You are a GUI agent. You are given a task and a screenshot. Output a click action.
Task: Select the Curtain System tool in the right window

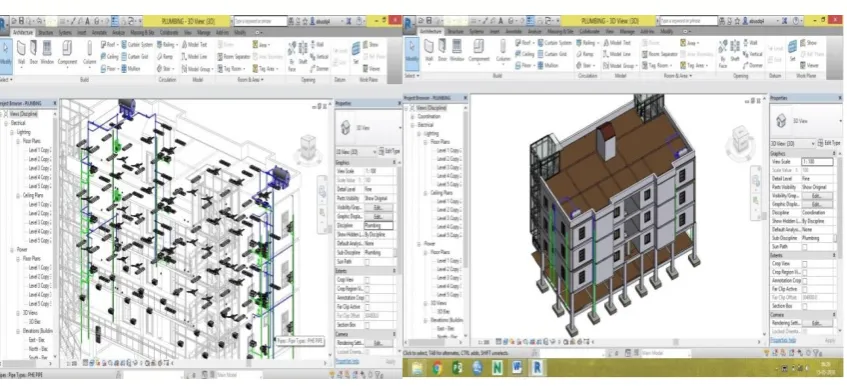point(554,43)
